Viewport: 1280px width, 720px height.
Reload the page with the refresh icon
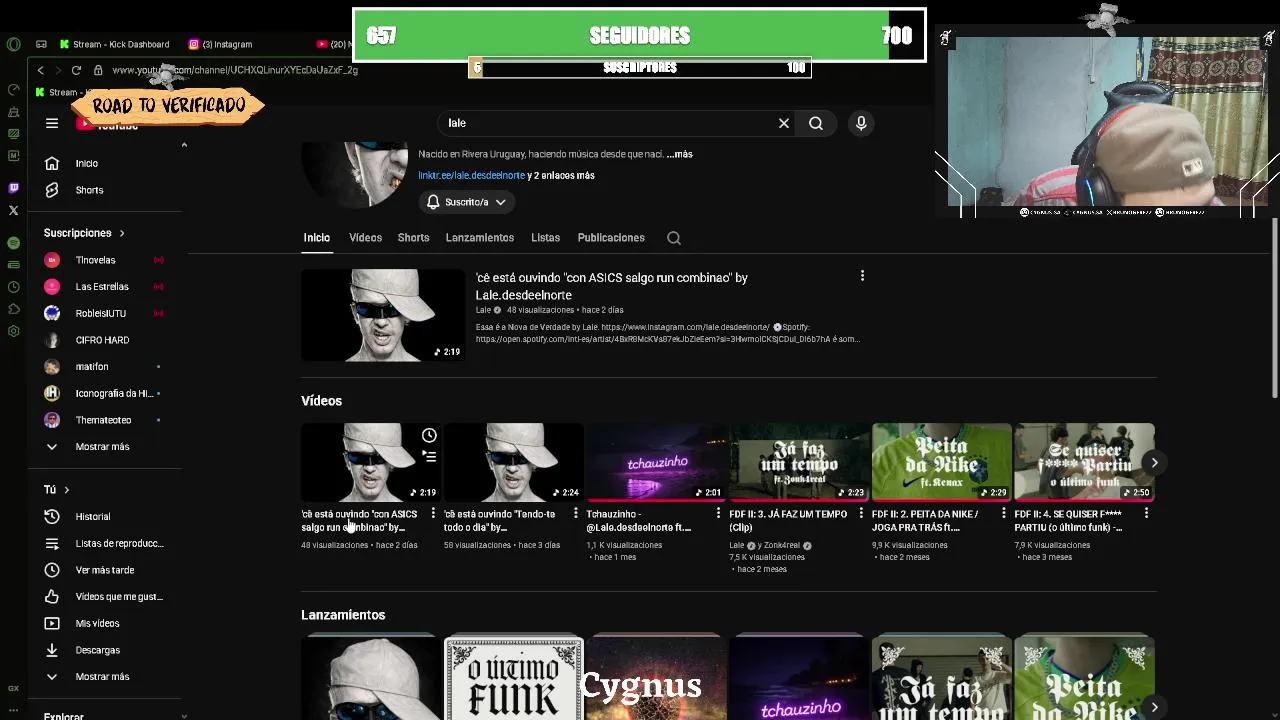76,70
